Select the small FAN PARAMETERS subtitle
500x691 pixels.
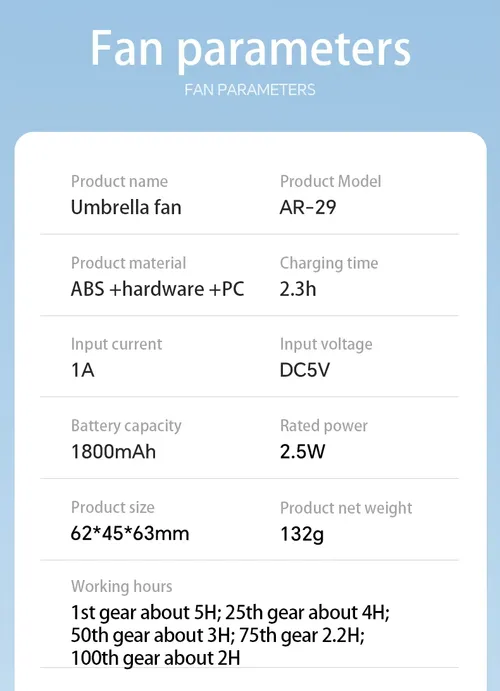(x=250, y=90)
